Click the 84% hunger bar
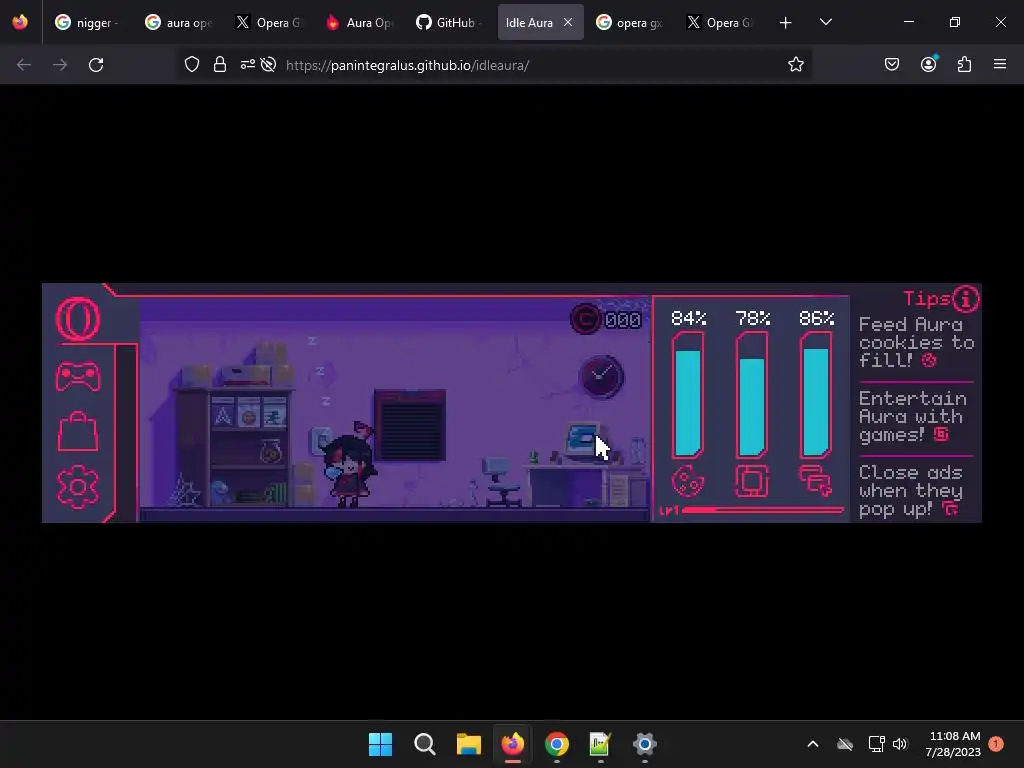This screenshot has width=1024, height=768. tap(688, 395)
